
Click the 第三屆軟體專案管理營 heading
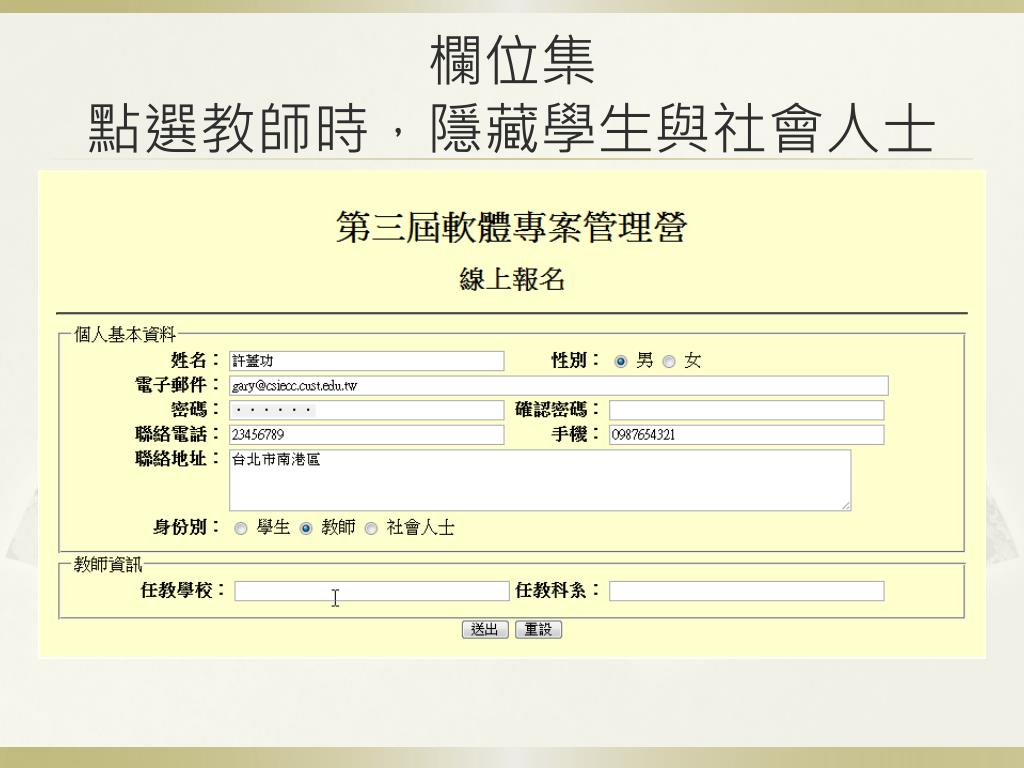pos(511,227)
